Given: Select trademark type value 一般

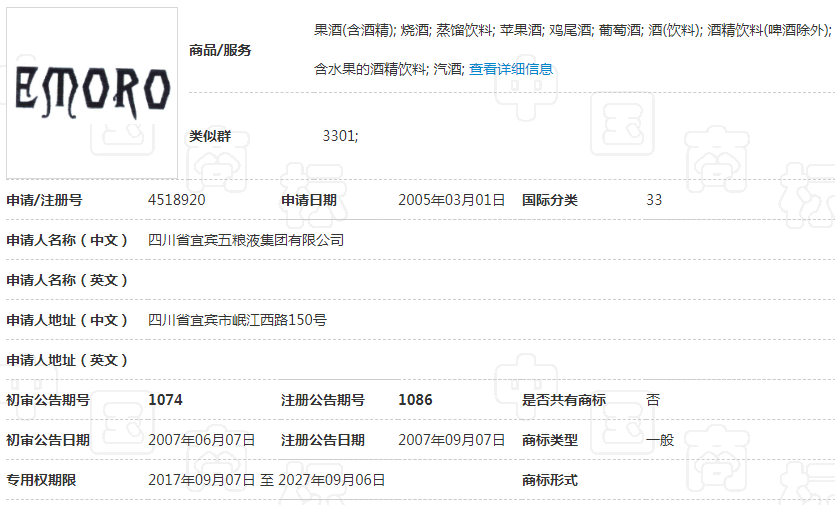Looking at the screenshot, I should 660,440.
